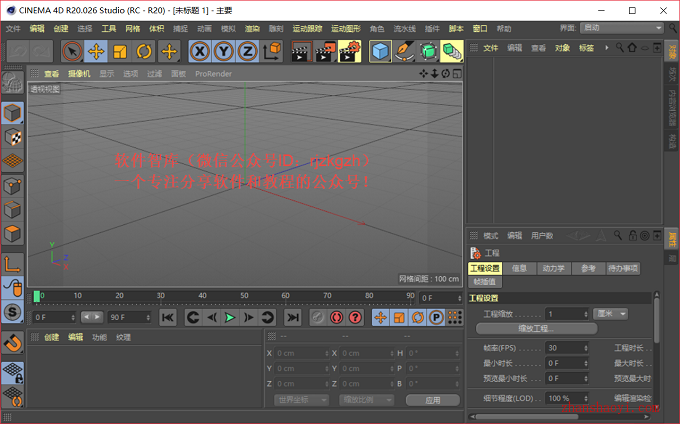Toggle the Z axis lock
680x424 pixels.
(x=247, y=52)
